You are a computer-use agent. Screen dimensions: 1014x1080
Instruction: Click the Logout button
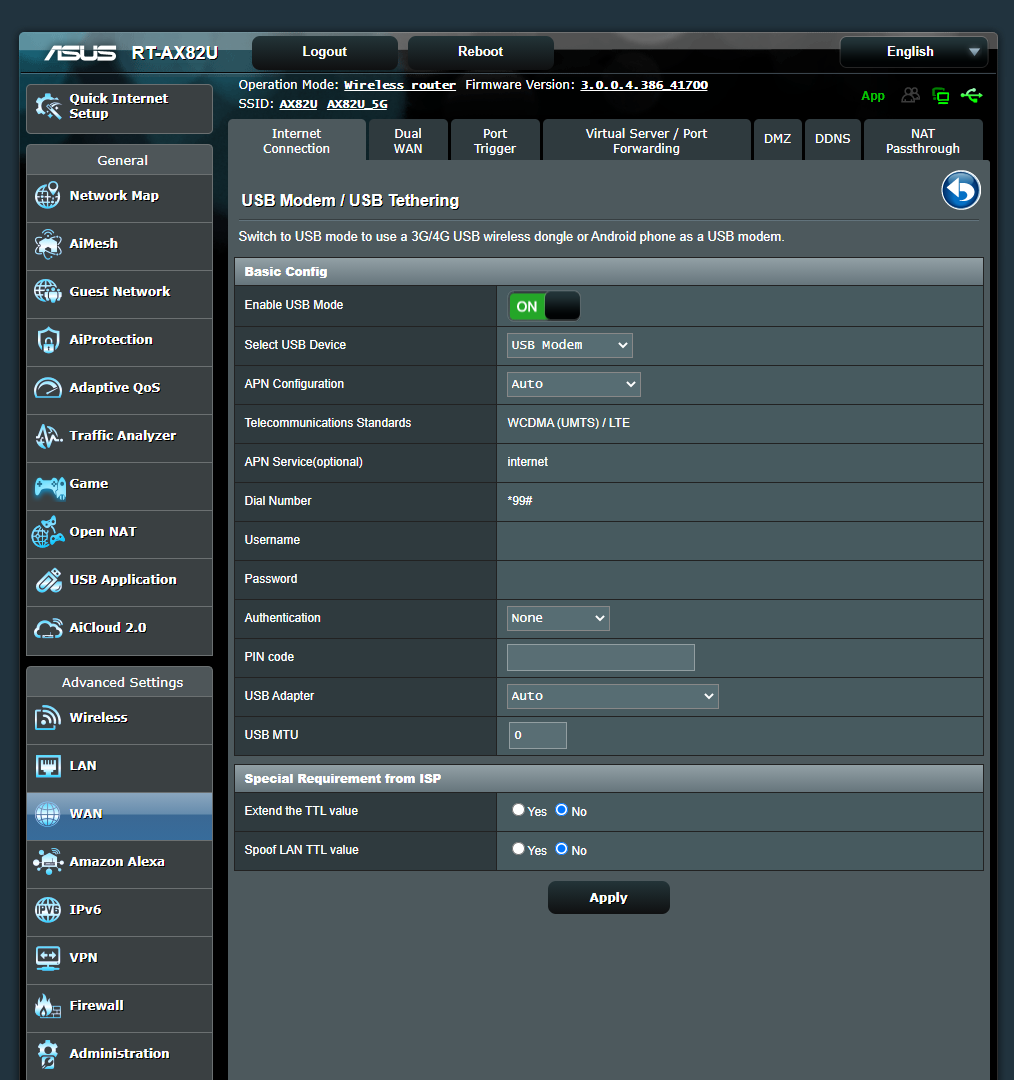(x=324, y=52)
